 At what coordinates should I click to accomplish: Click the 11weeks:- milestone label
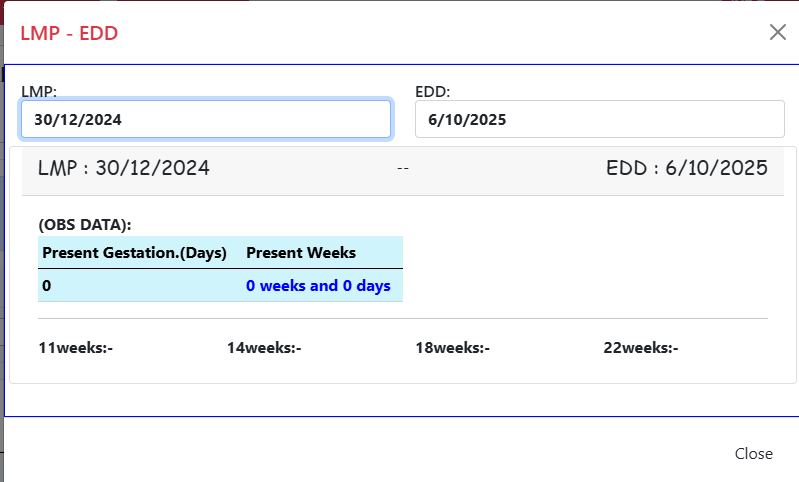tap(76, 348)
